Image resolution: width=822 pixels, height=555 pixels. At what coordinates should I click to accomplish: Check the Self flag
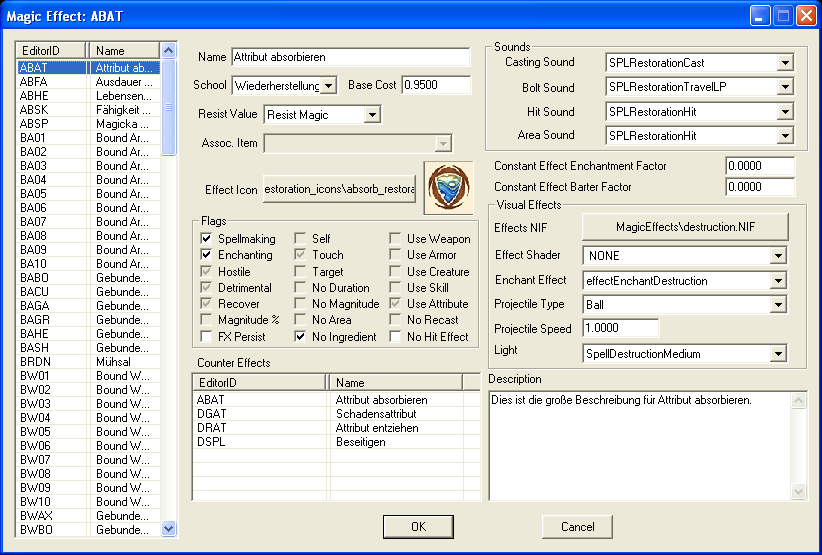[x=300, y=239]
